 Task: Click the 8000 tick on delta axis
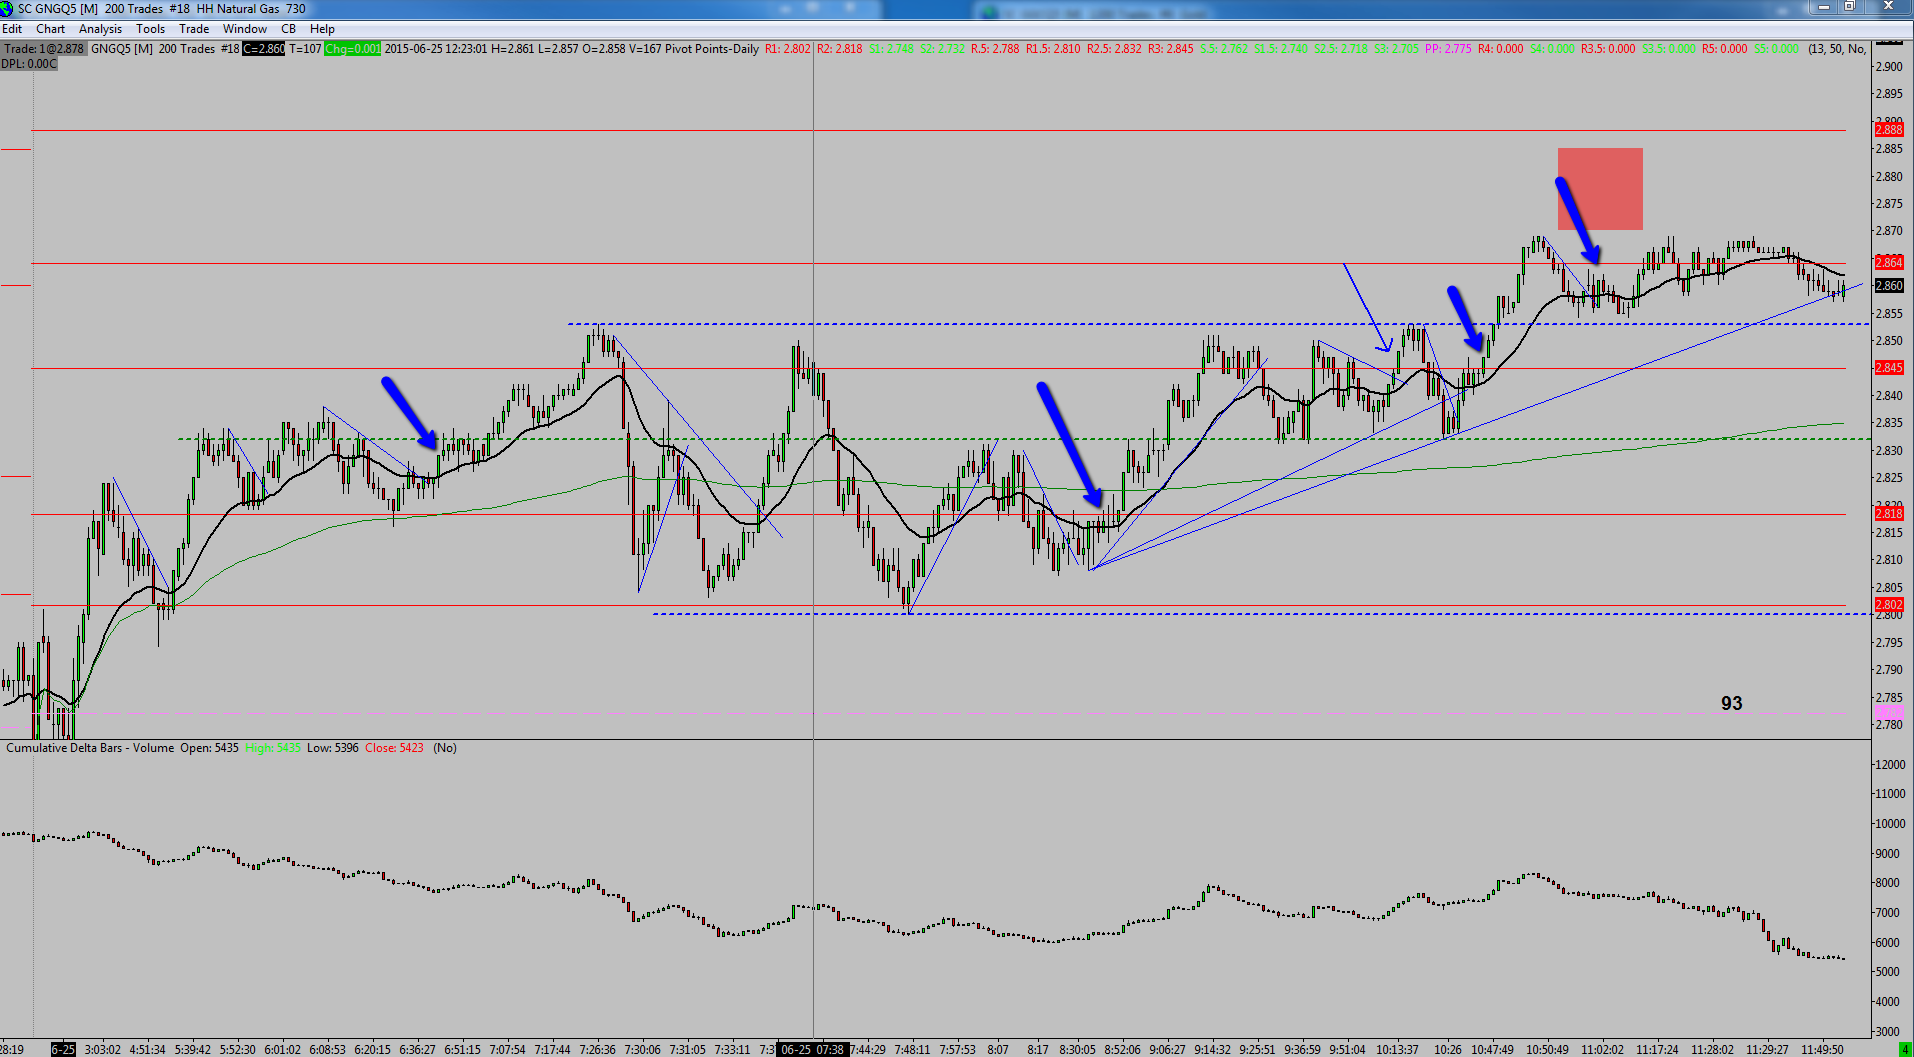1888,883
